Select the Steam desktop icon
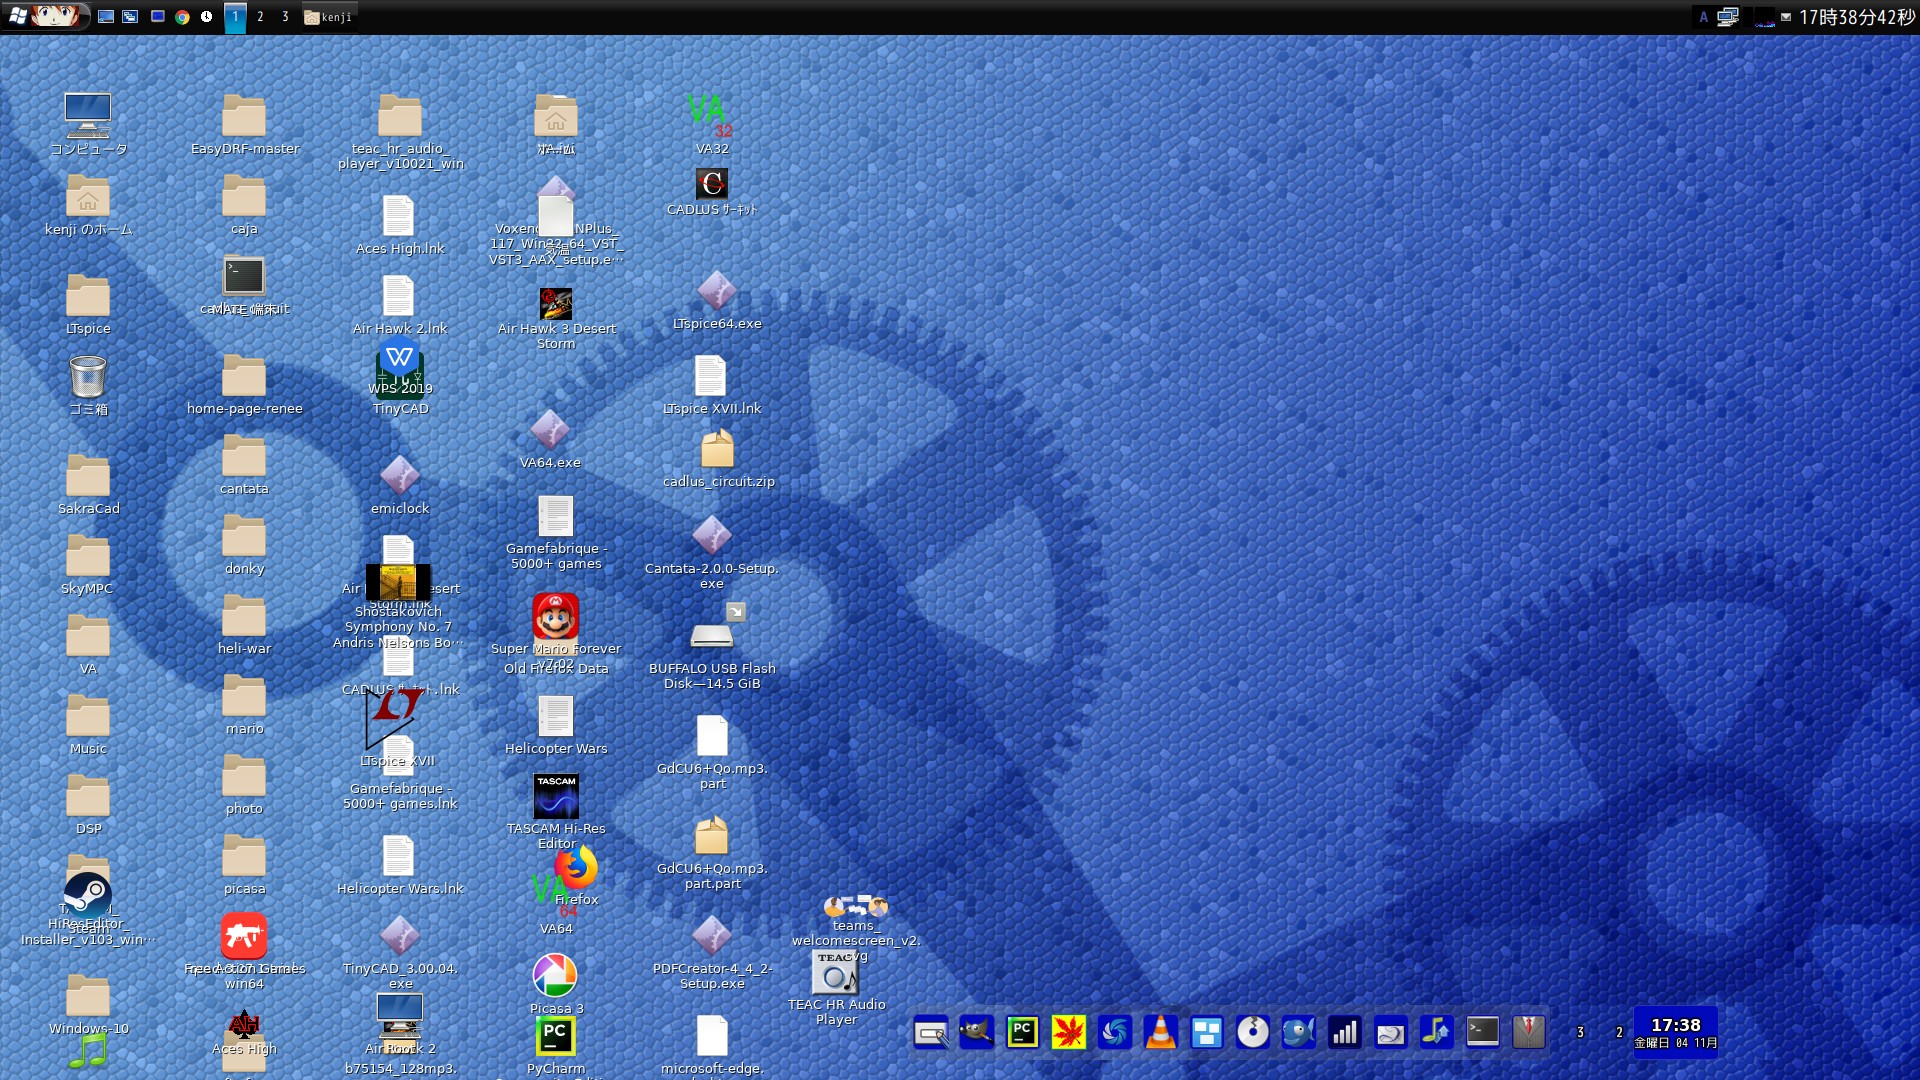This screenshot has height=1080, width=1920. tap(88, 894)
